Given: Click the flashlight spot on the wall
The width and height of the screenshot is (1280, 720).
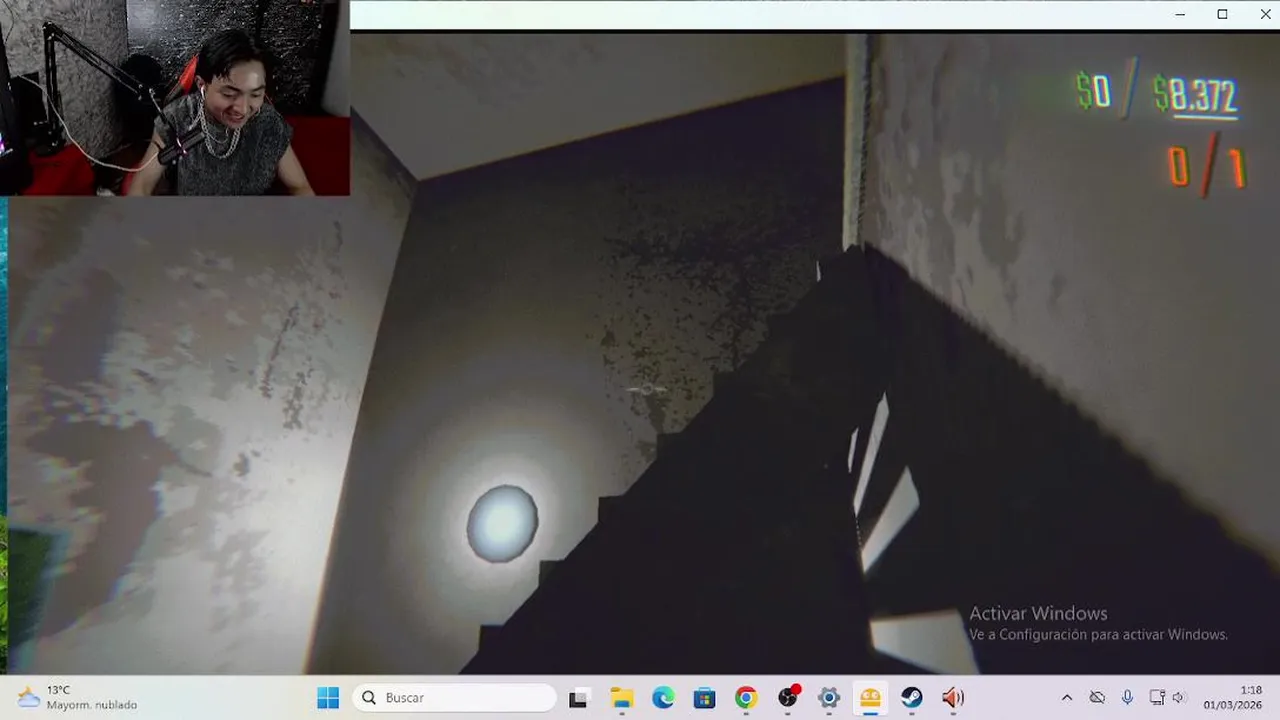Looking at the screenshot, I should pyautogui.click(x=502, y=523).
